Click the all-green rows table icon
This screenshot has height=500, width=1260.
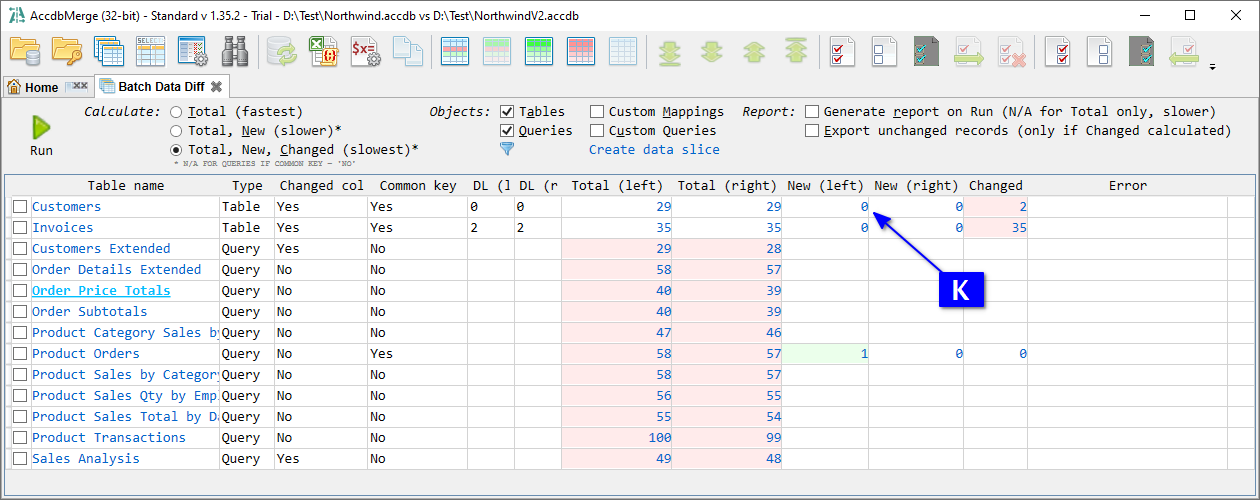point(539,51)
